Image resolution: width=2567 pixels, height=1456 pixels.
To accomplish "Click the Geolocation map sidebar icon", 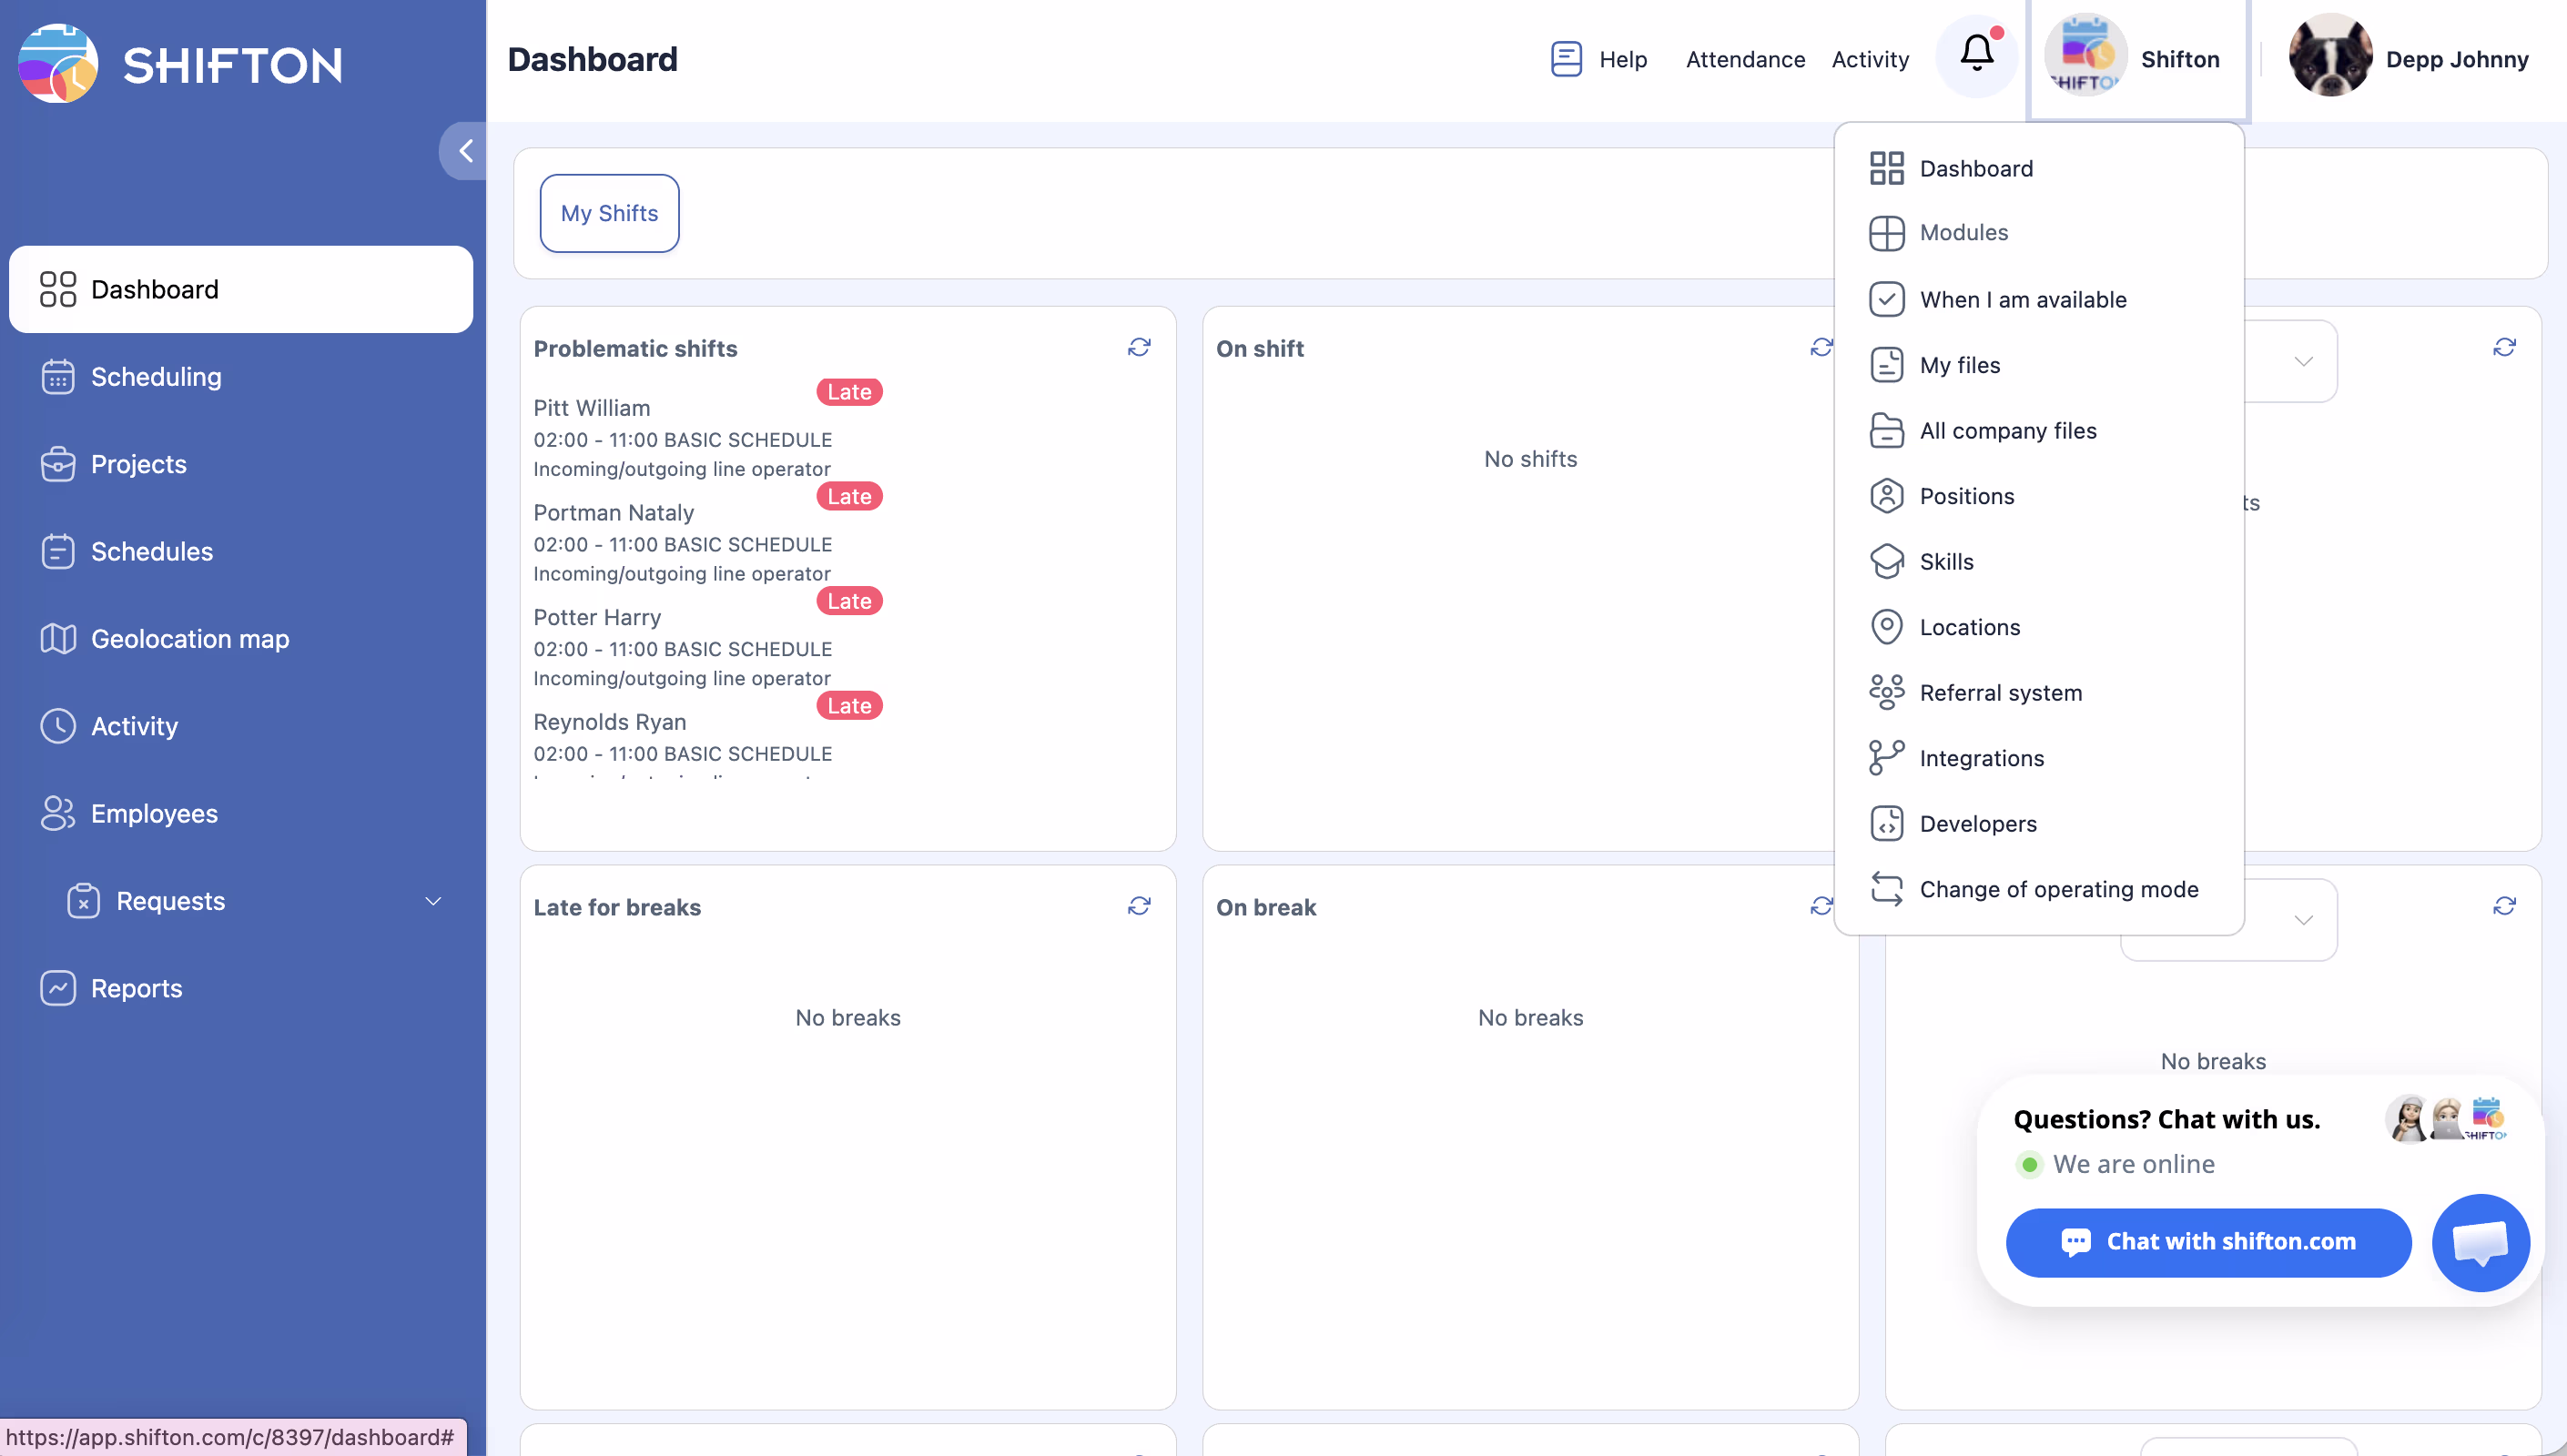I will [58, 639].
